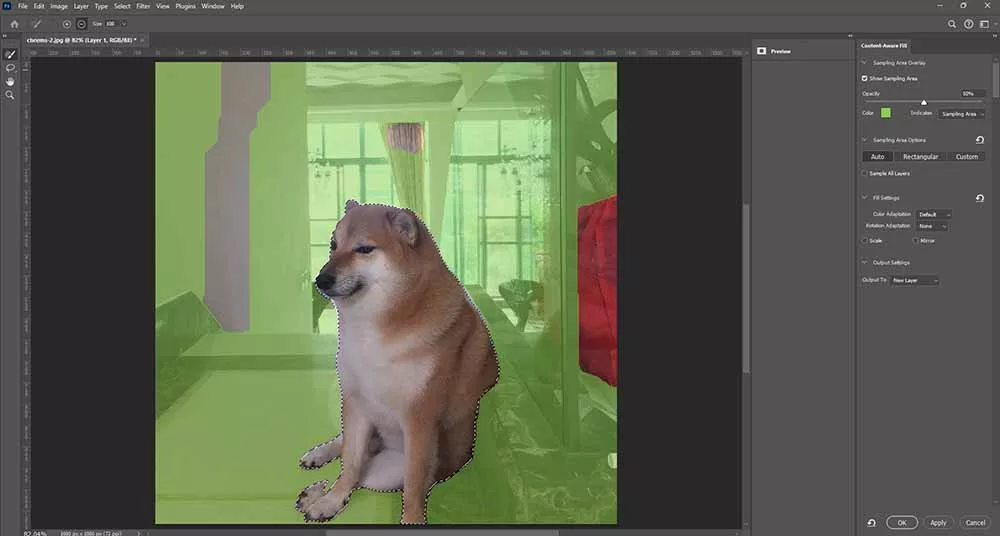1000x536 pixels.
Task: Click the Home icon in options bar
Action: click(x=14, y=23)
